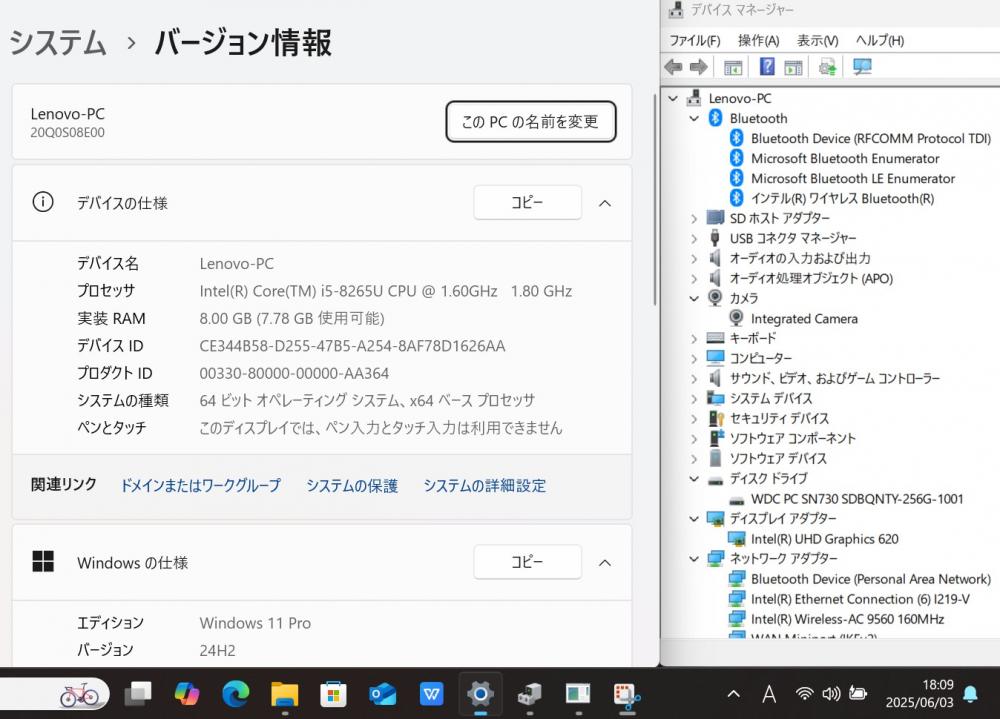The width and height of the screenshot is (1000, 719).
Task: Collapse the ディスク ドライブ category chevron
Action: [x=695, y=478]
